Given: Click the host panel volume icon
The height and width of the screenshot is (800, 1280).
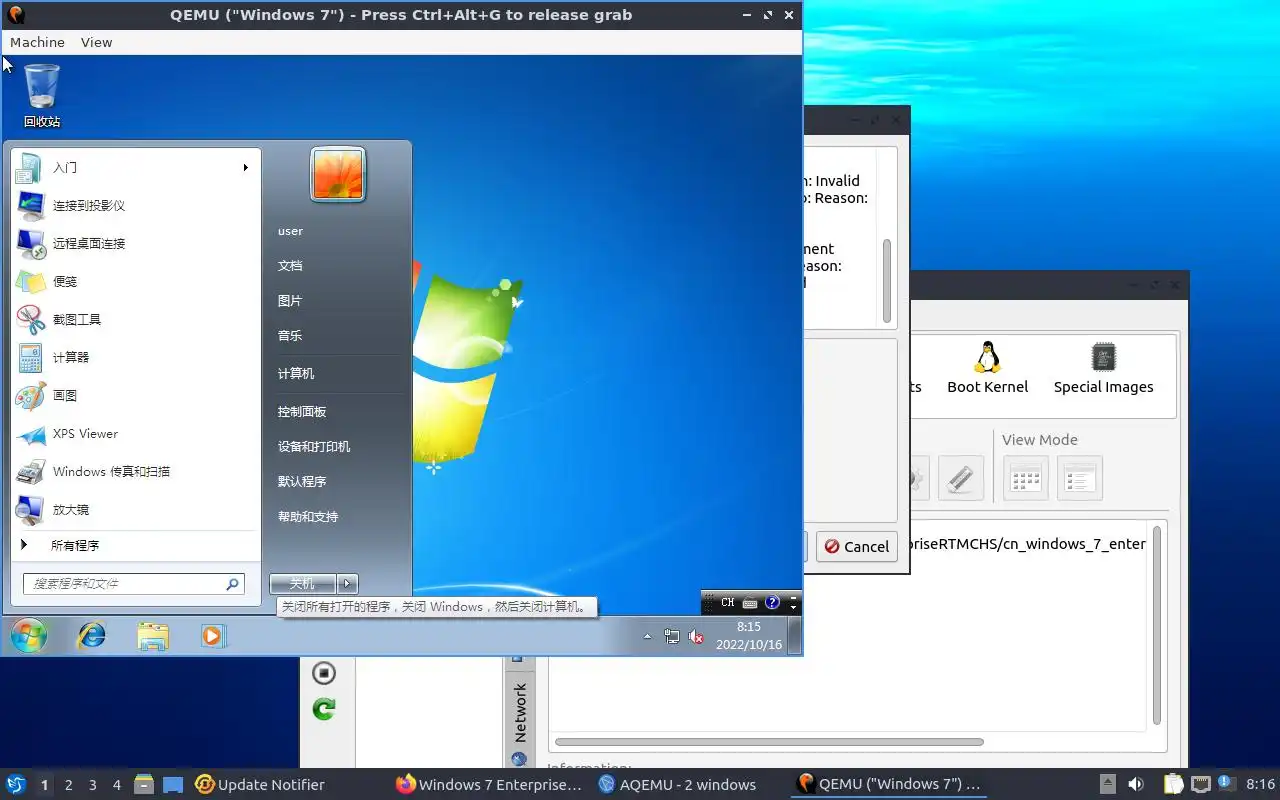Looking at the screenshot, I should coord(1136,785).
